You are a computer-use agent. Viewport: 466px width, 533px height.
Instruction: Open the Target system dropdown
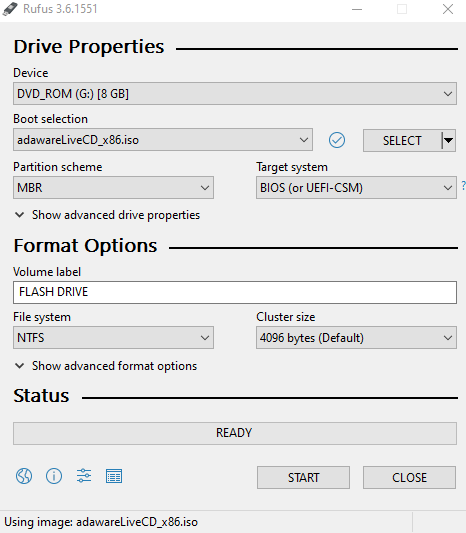356,188
